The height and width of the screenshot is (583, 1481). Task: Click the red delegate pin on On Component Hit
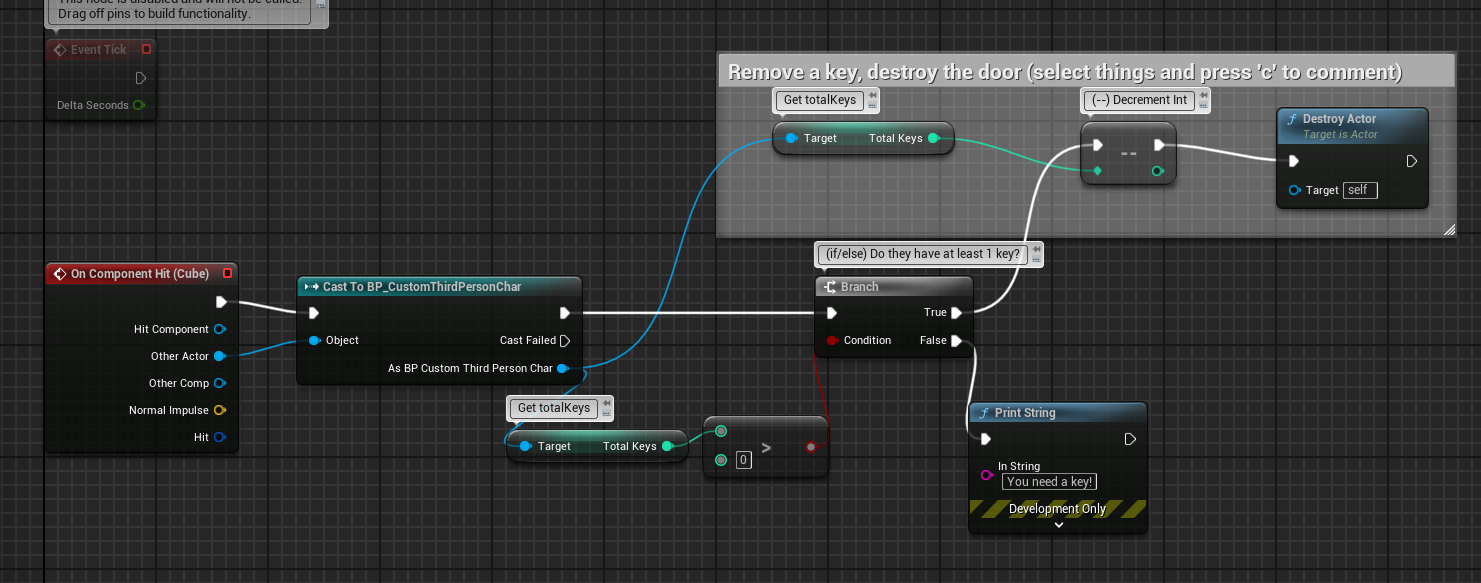tap(227, 273)
